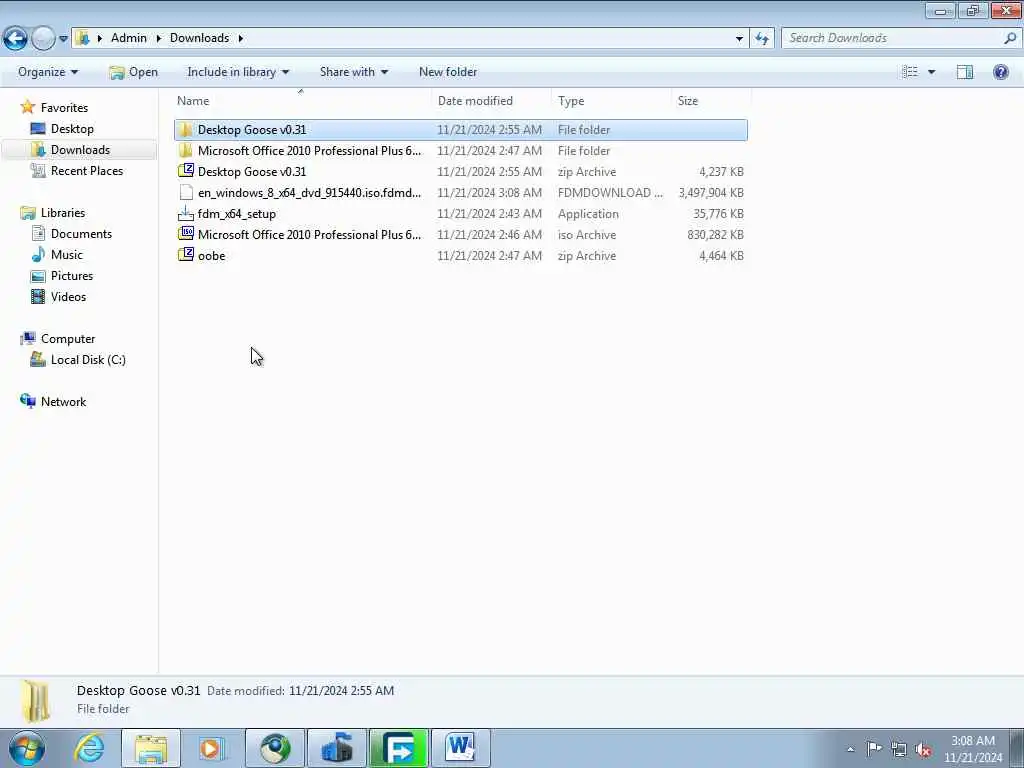Open Local Disk (C:) in the sidebar
This screenshot has width=1024, height=768.
coord(88,360)
